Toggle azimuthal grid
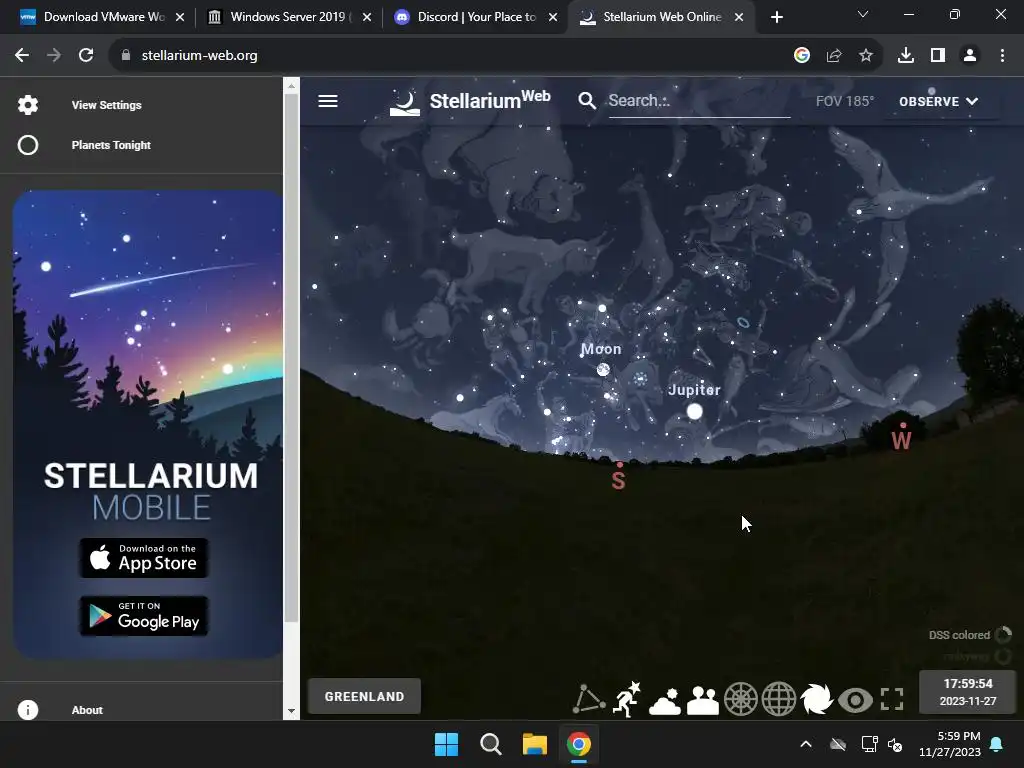1024x768 pixels. click(x=741, y=699)
